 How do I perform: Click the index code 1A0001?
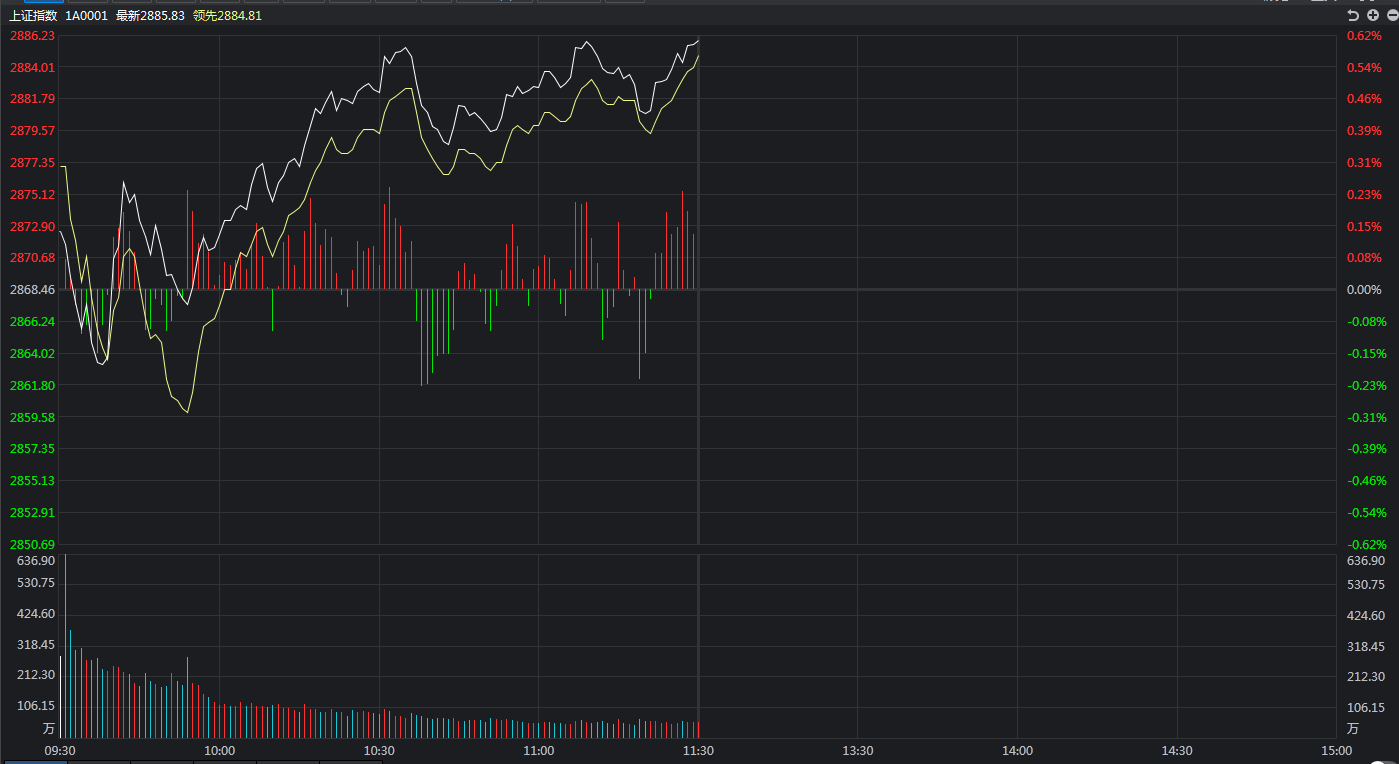(87, 16)
